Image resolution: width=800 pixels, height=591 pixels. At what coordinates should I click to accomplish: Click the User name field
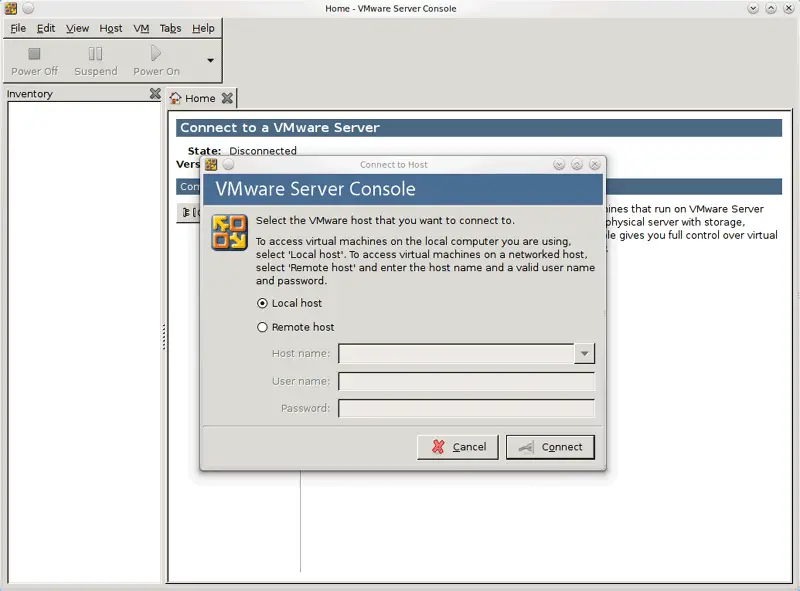click(466, 381)
